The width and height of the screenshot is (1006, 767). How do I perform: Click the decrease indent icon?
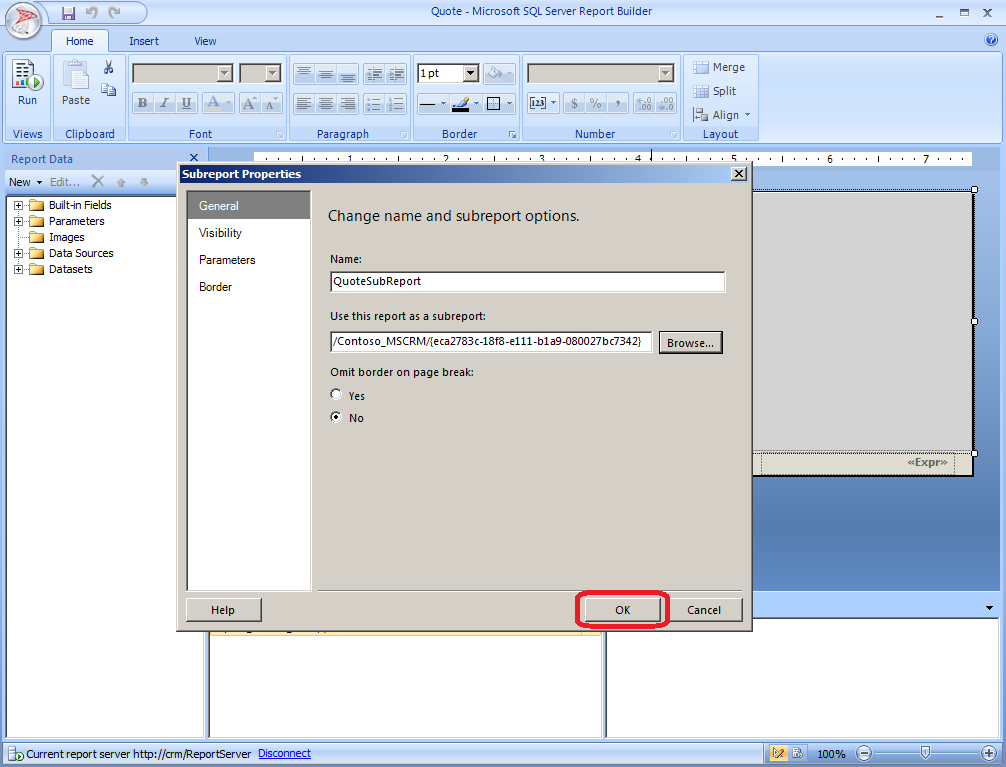(x=374, y=74)
